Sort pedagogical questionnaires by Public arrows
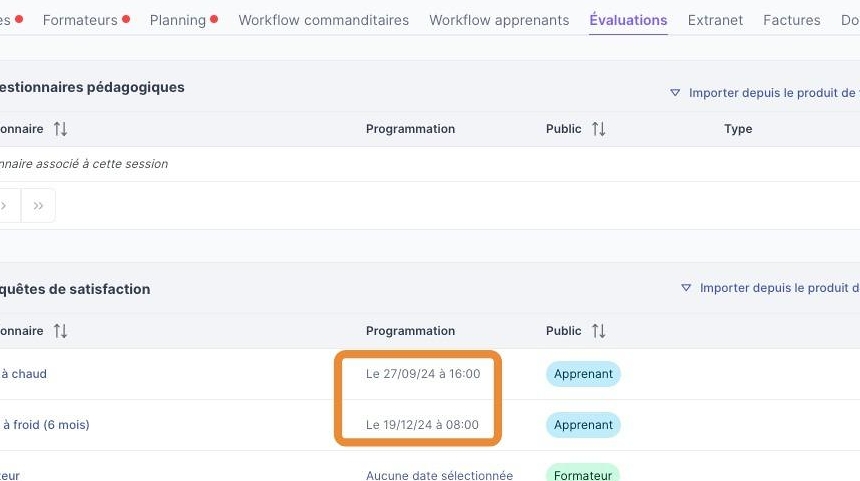This screenshot has width=860, height=481. (598, 129)
